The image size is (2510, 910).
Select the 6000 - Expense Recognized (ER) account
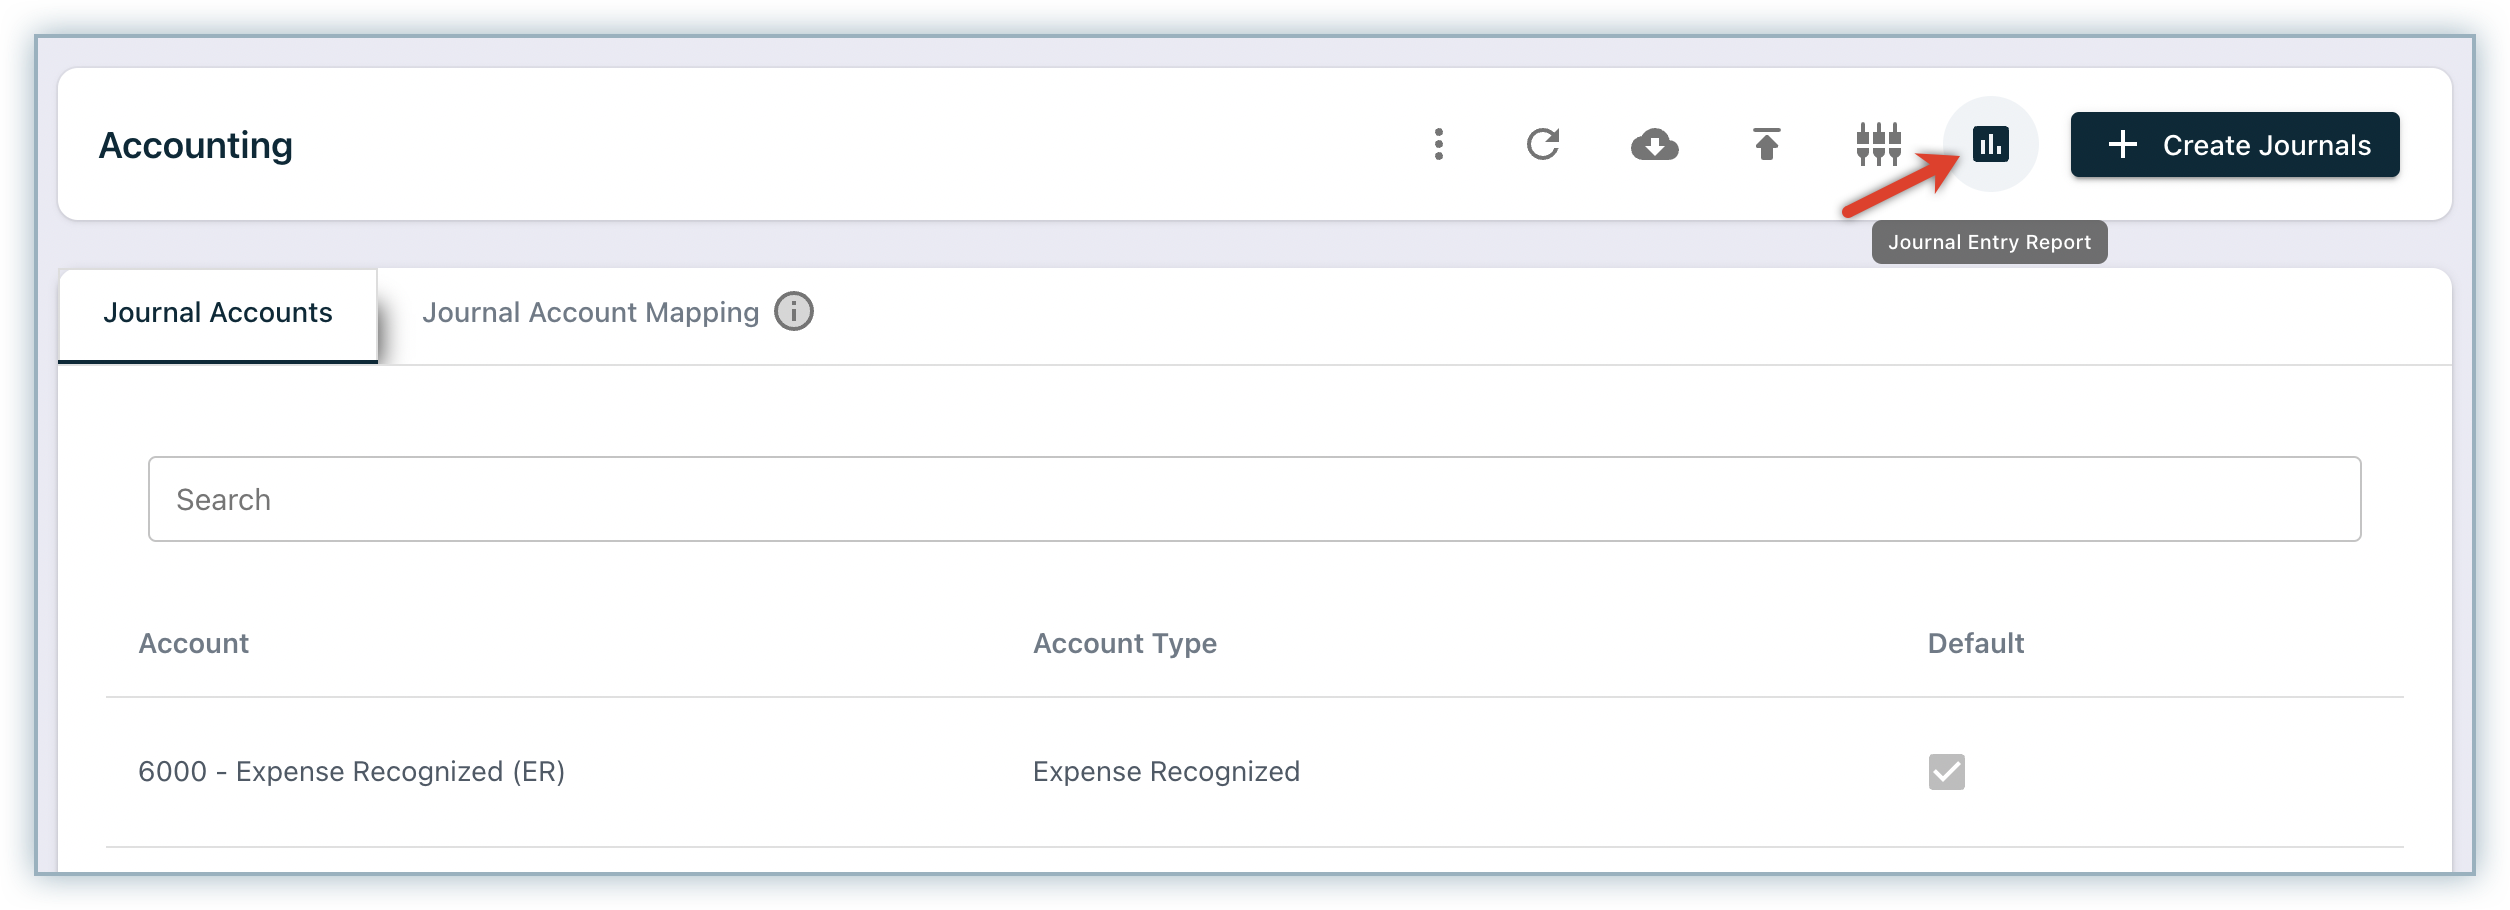coord(351,772)
